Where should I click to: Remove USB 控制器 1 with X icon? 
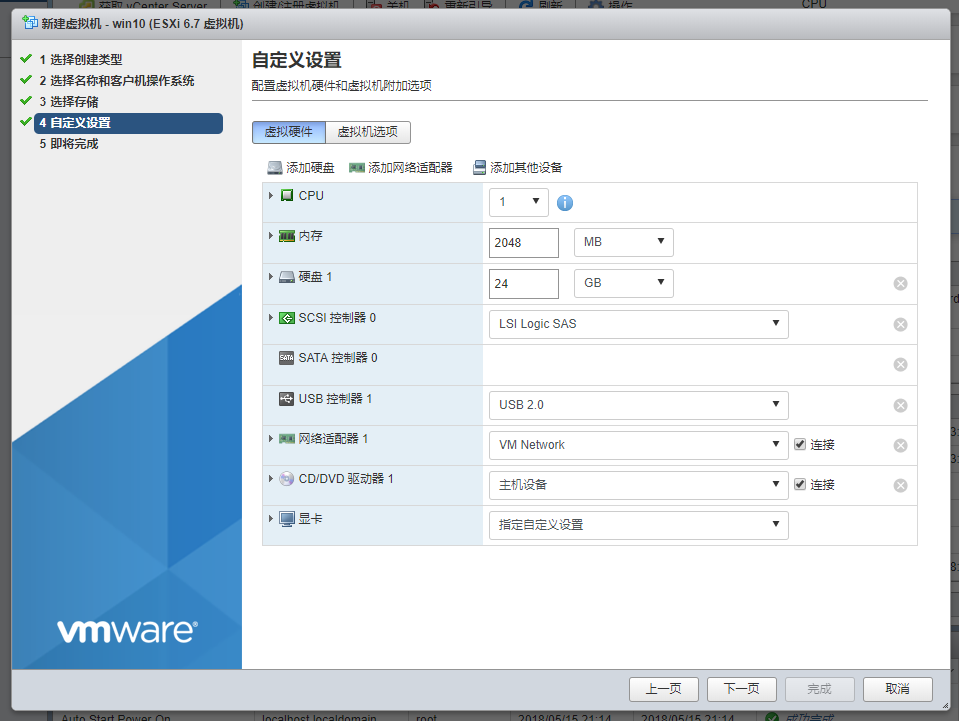click(x=900, y=406)
